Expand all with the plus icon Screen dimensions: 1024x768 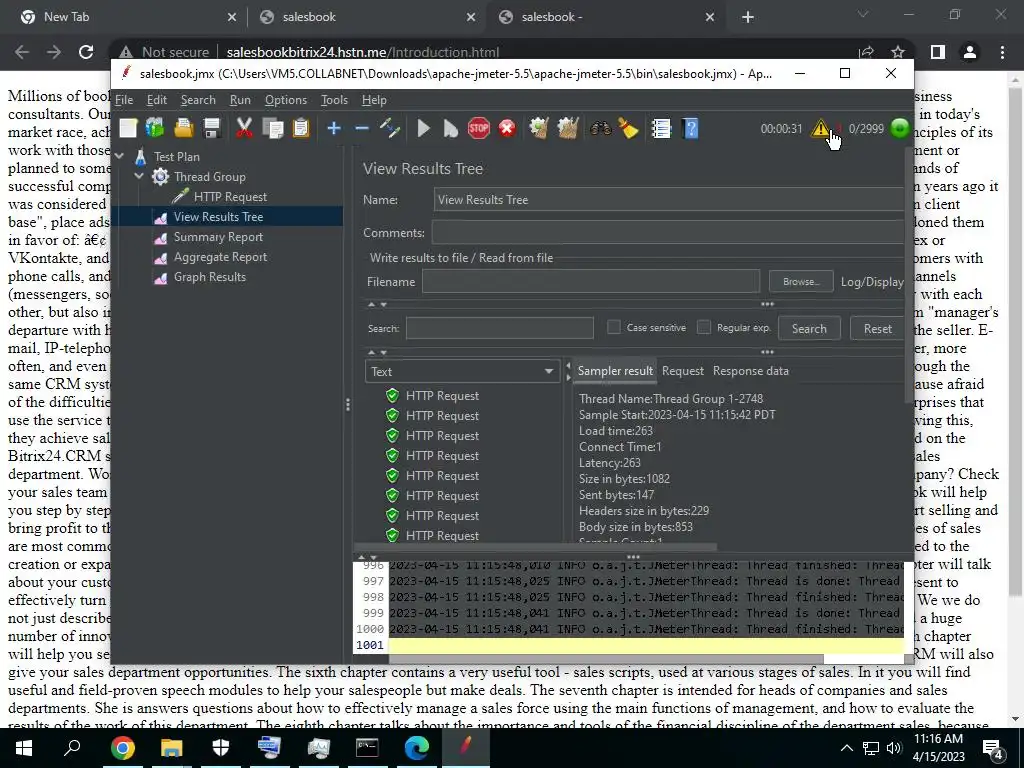(334, 128)
